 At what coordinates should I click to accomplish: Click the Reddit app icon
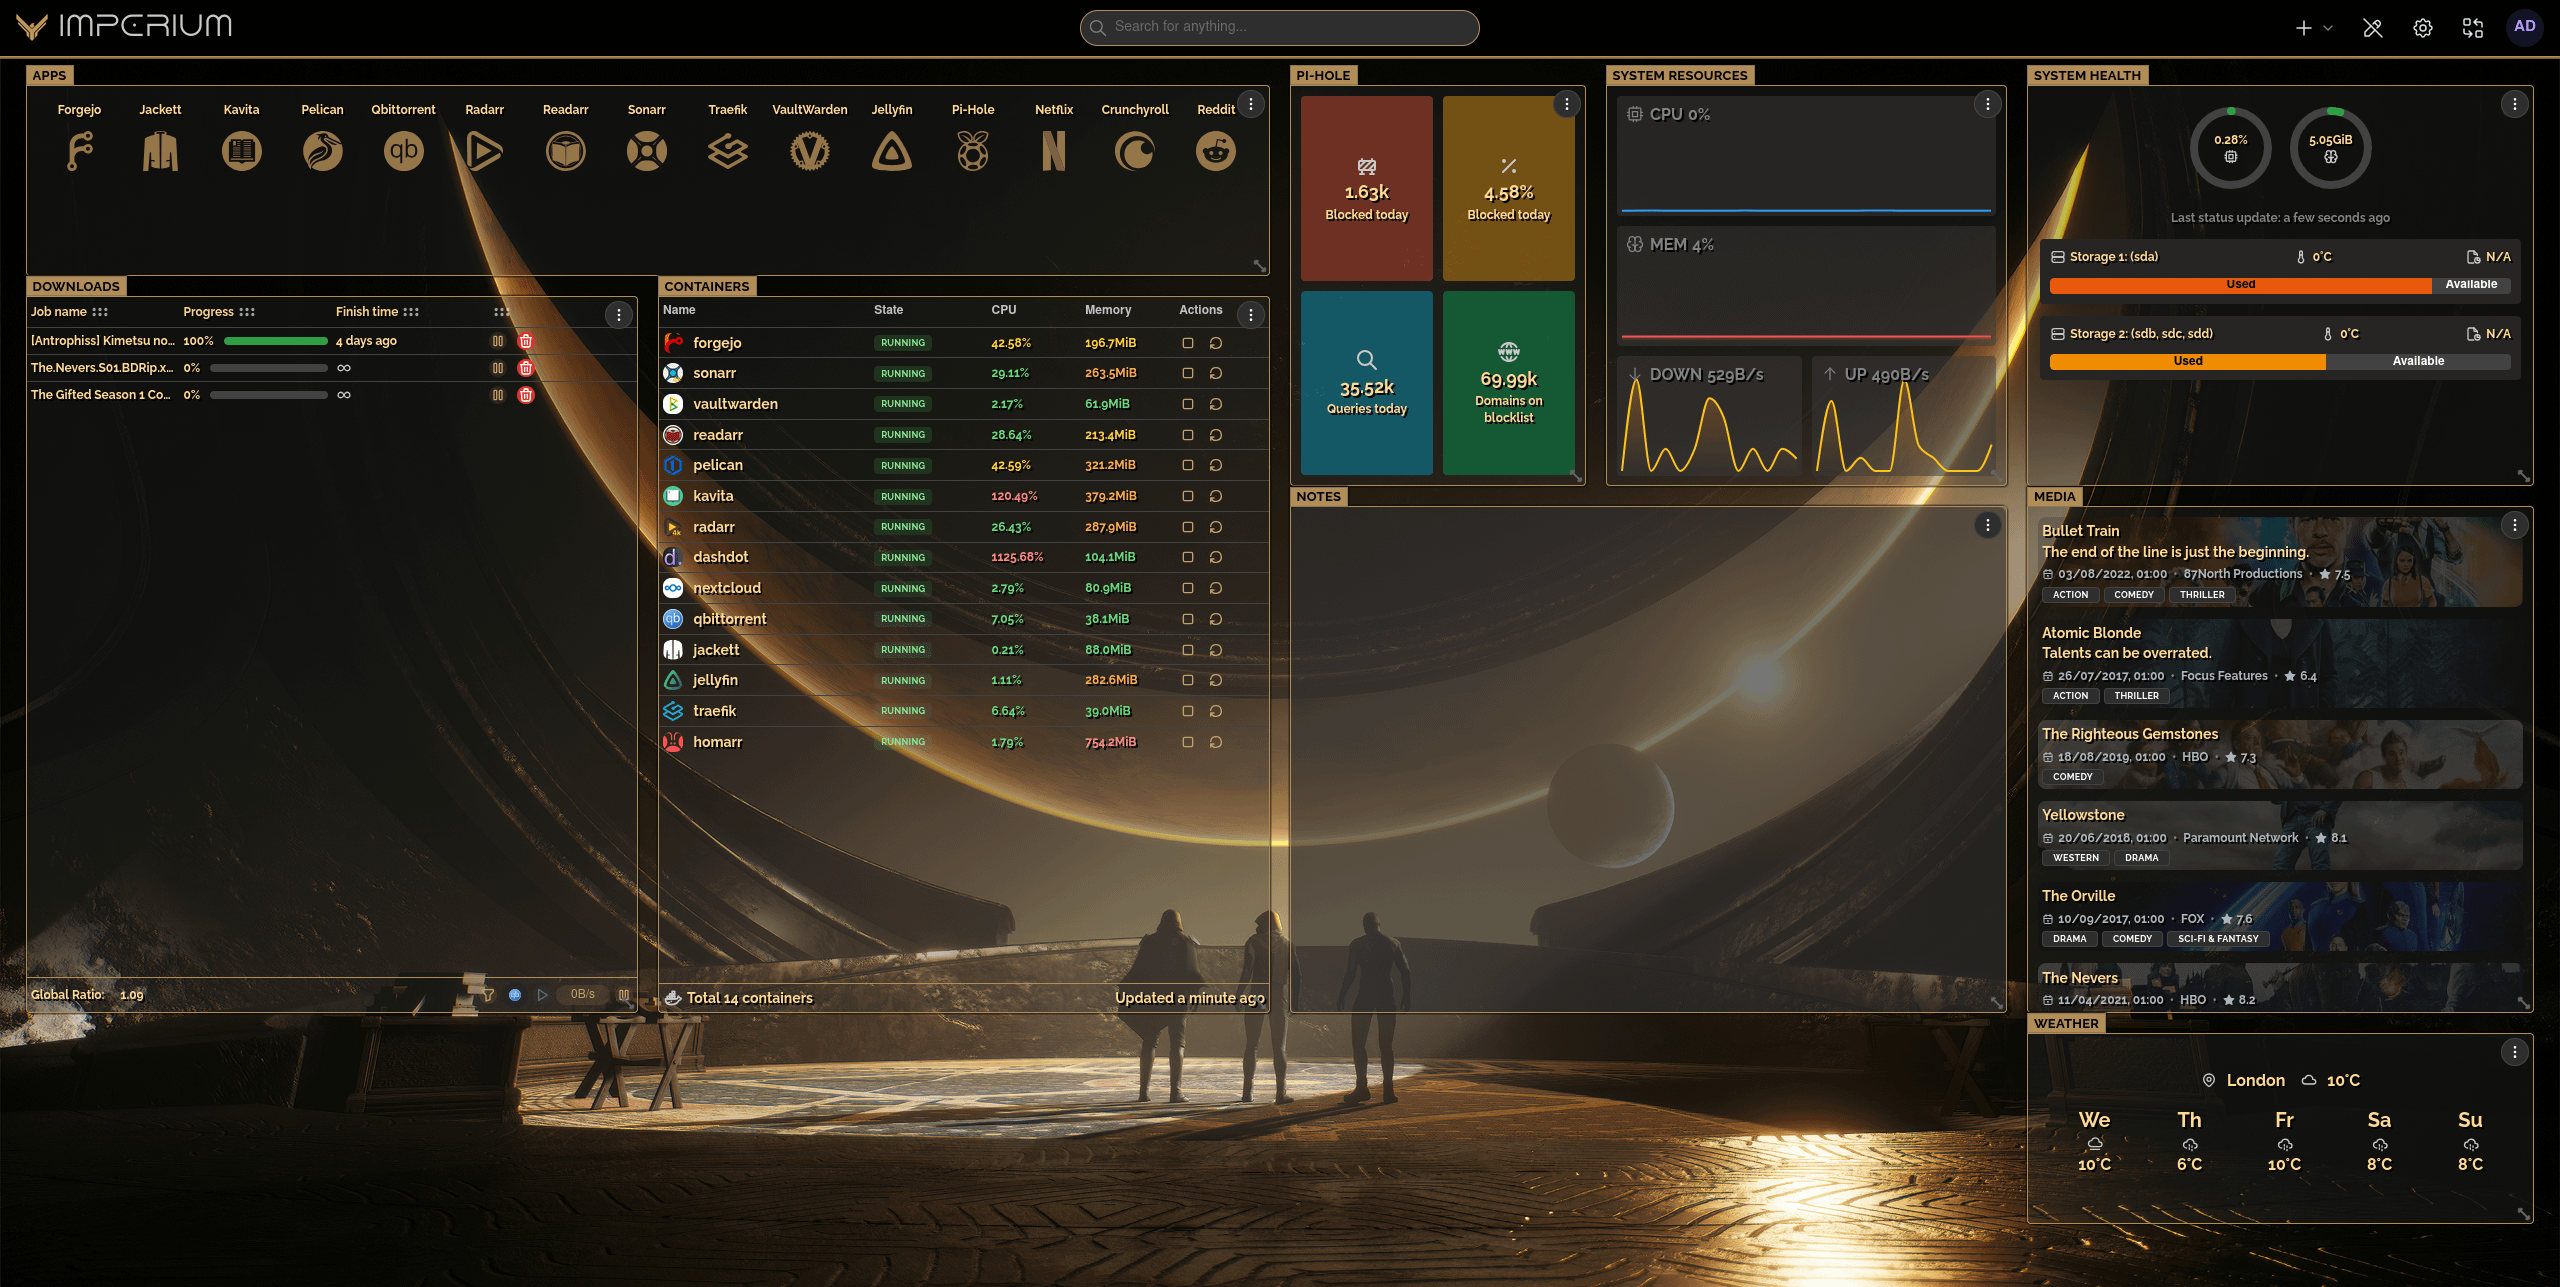coord(1215,151)
